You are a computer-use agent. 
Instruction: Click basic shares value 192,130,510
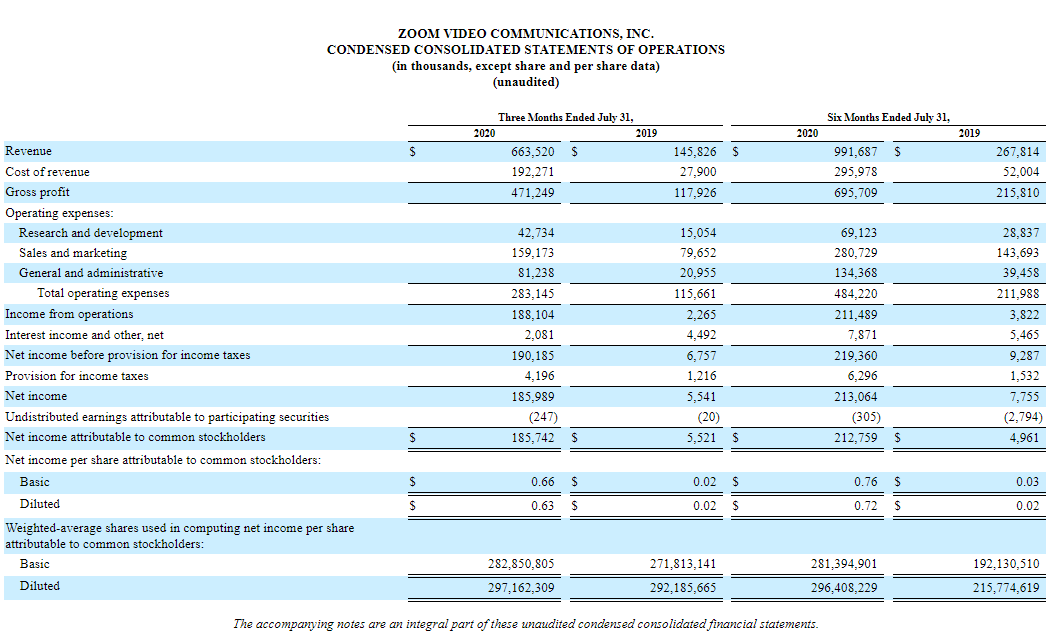(x=1006, y=564)
